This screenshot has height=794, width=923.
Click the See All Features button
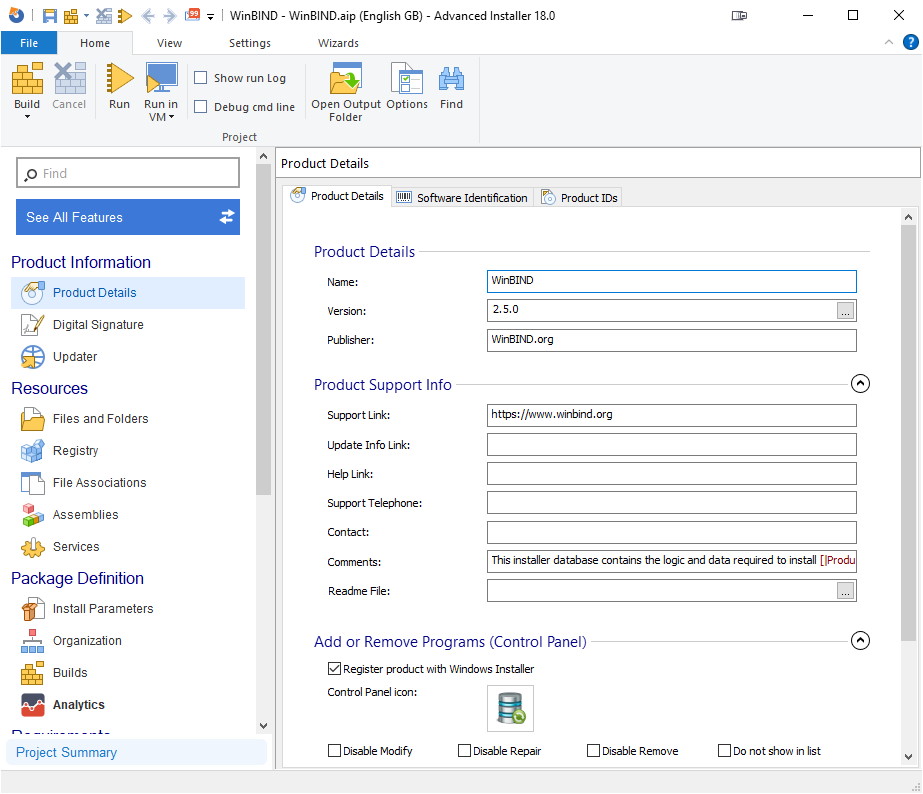pos(128,217)
